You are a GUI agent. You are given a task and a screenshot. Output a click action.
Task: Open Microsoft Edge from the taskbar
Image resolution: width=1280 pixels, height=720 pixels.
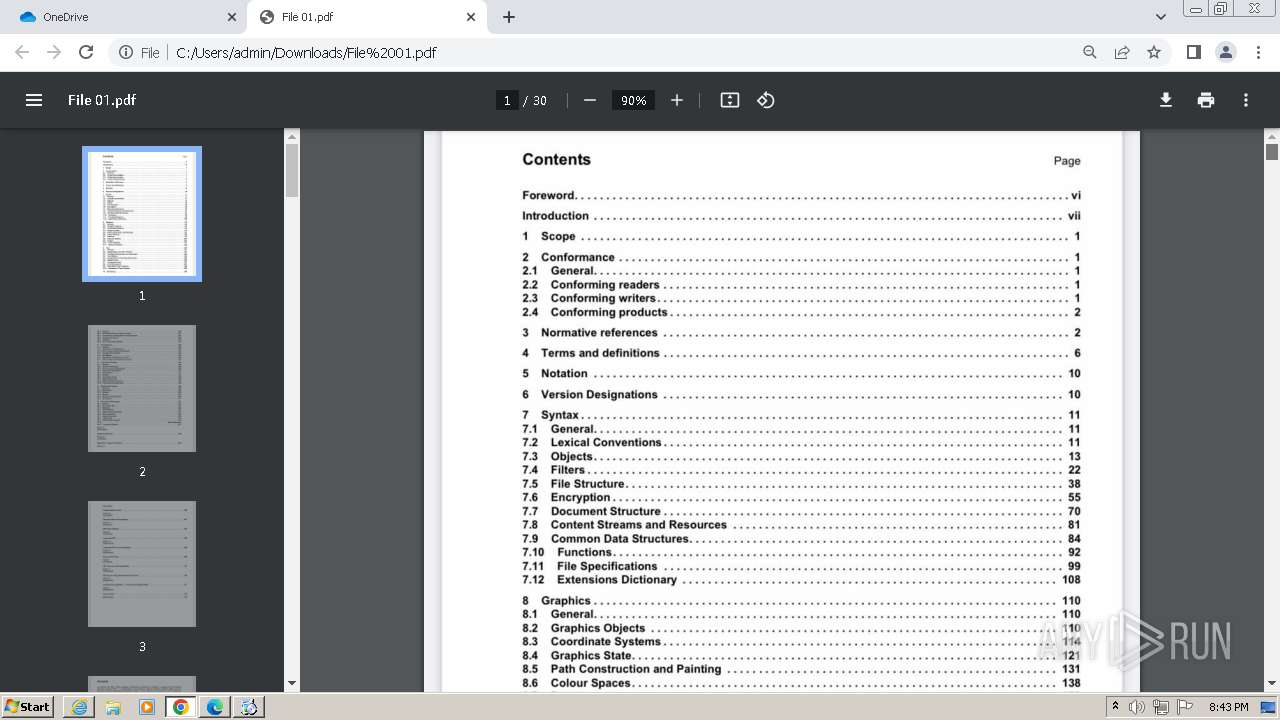[215, 707]
